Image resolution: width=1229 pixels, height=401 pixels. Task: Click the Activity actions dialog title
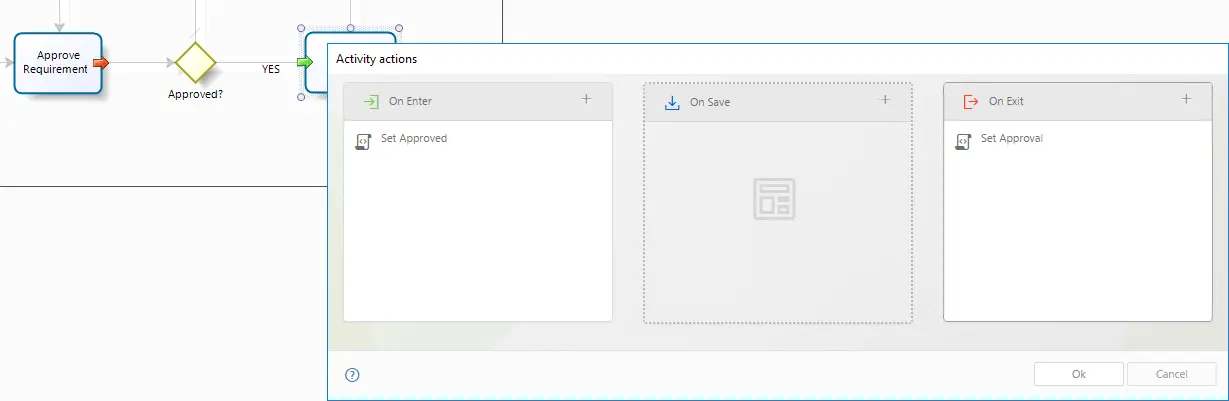377,59
